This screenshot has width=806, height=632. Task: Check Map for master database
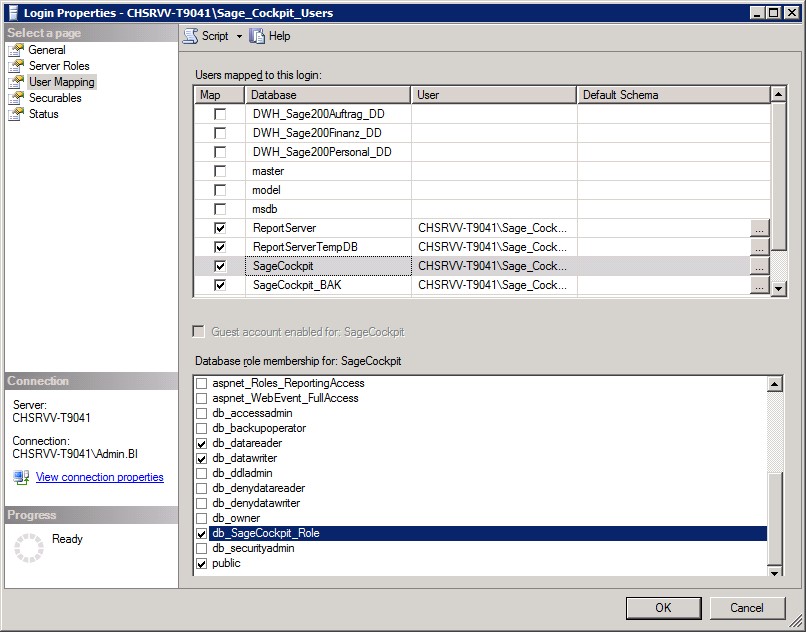pos(220,171)
